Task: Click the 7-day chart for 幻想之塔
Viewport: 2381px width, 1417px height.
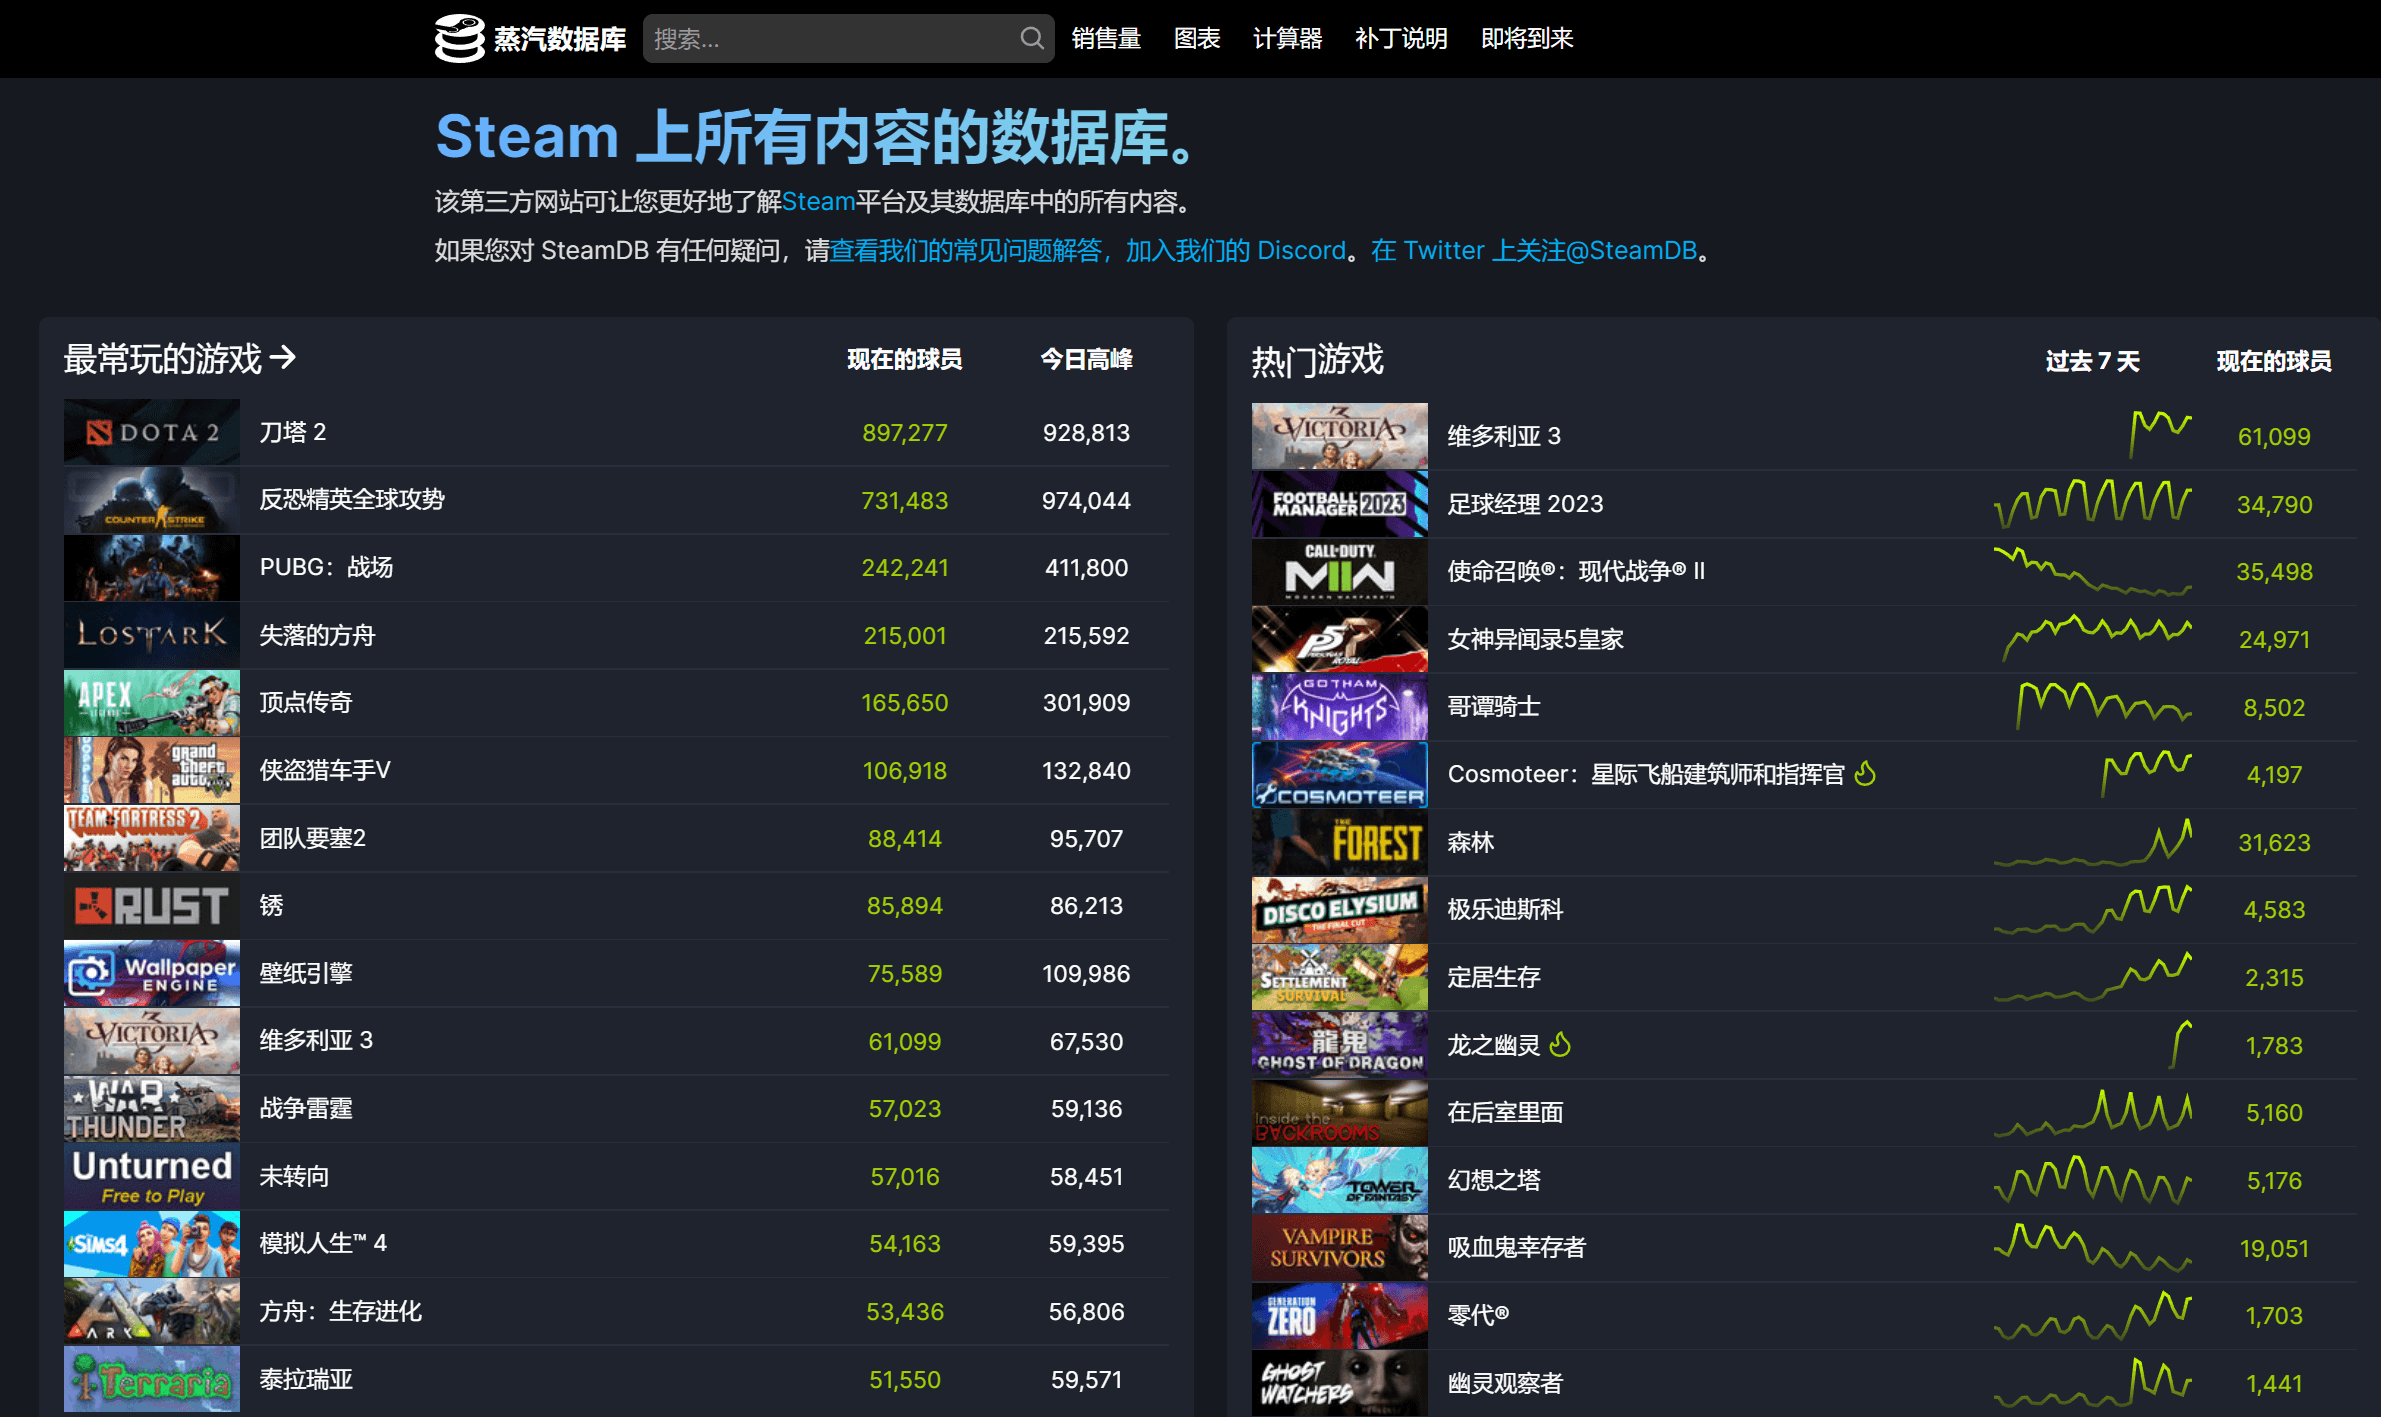Action: coord(2092,1180)
